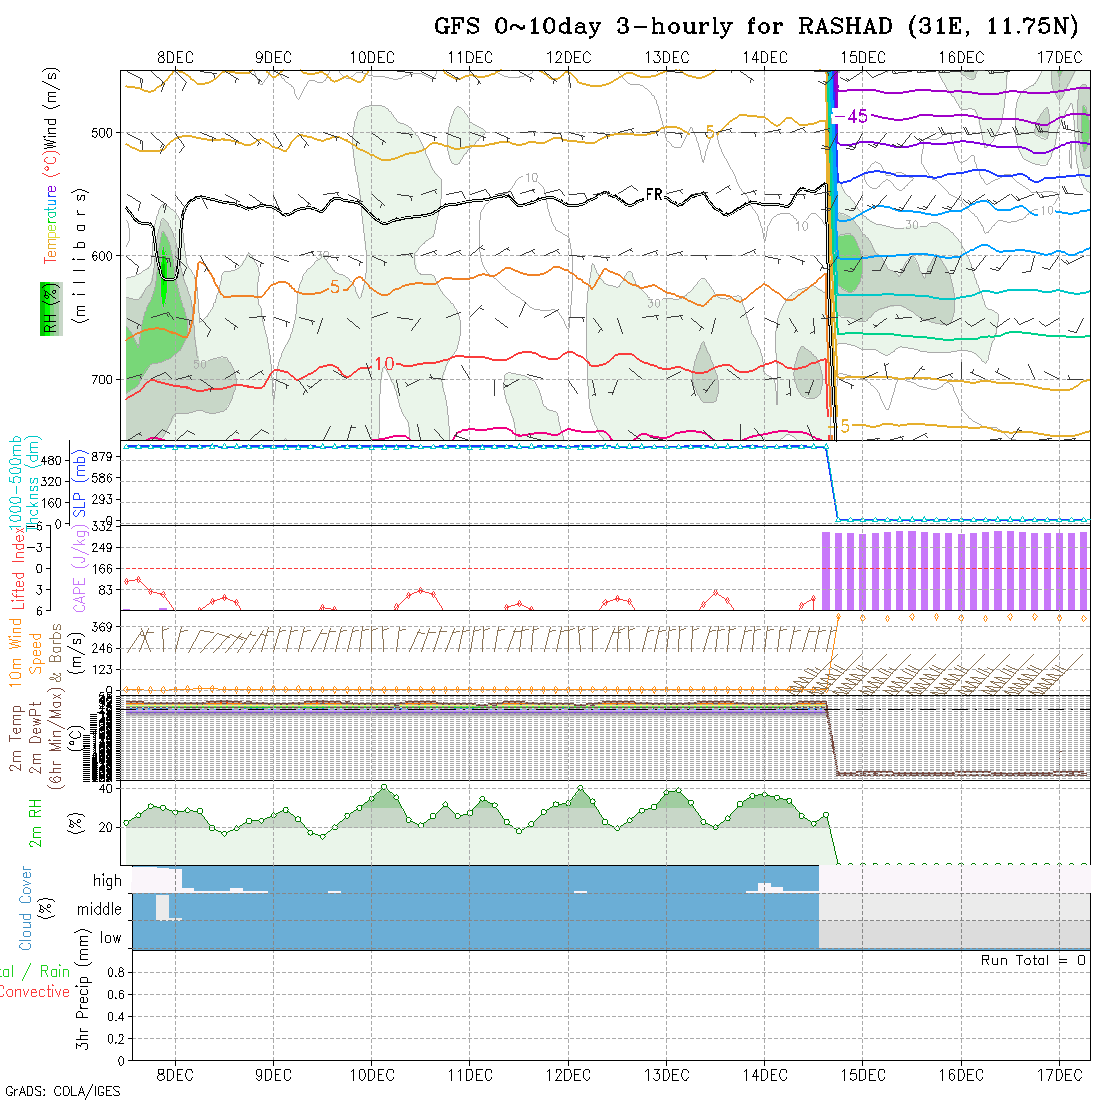Select the 8DEC date label on top axis
1100x1100 pixels.
176,57
